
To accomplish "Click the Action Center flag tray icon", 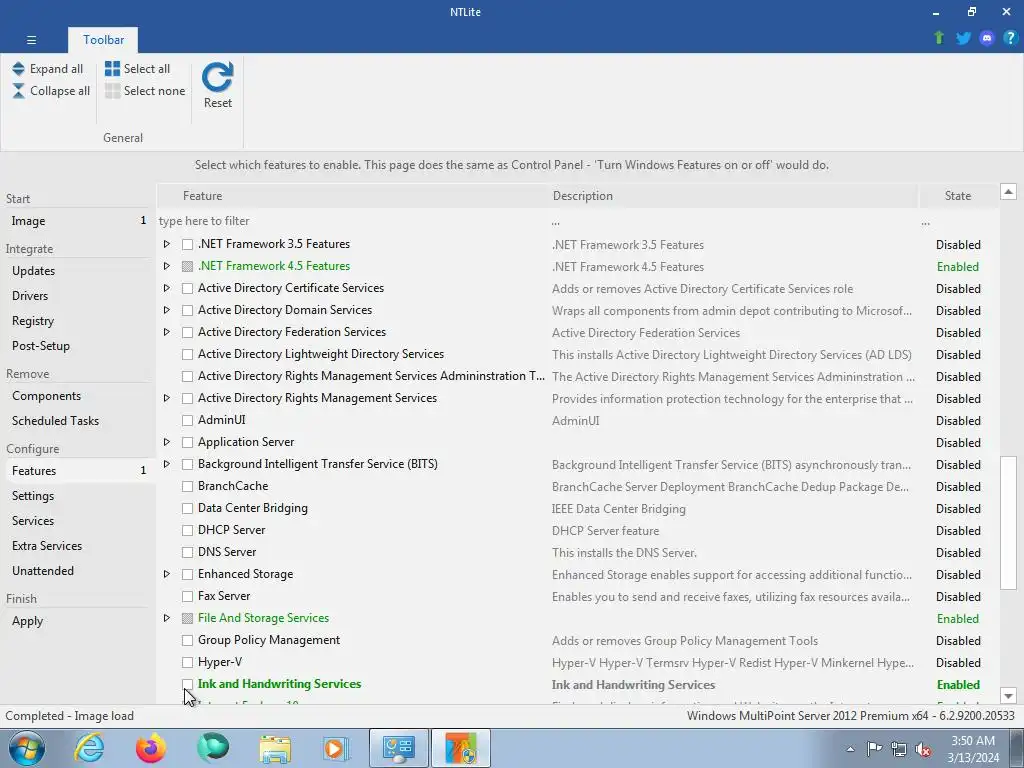I will [x=874, y=749].
